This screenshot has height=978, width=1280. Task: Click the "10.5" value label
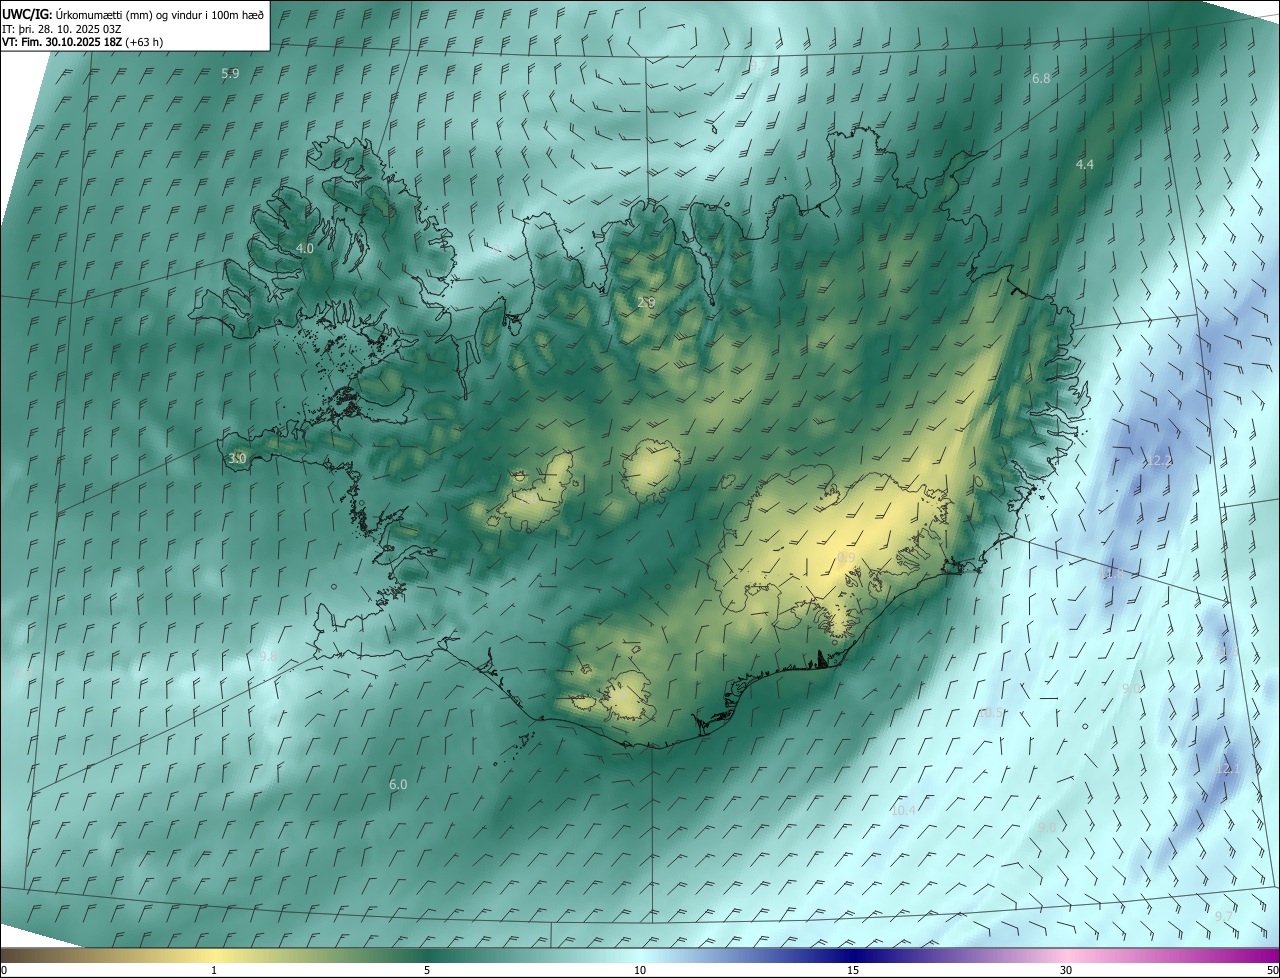tap(991, 713)
